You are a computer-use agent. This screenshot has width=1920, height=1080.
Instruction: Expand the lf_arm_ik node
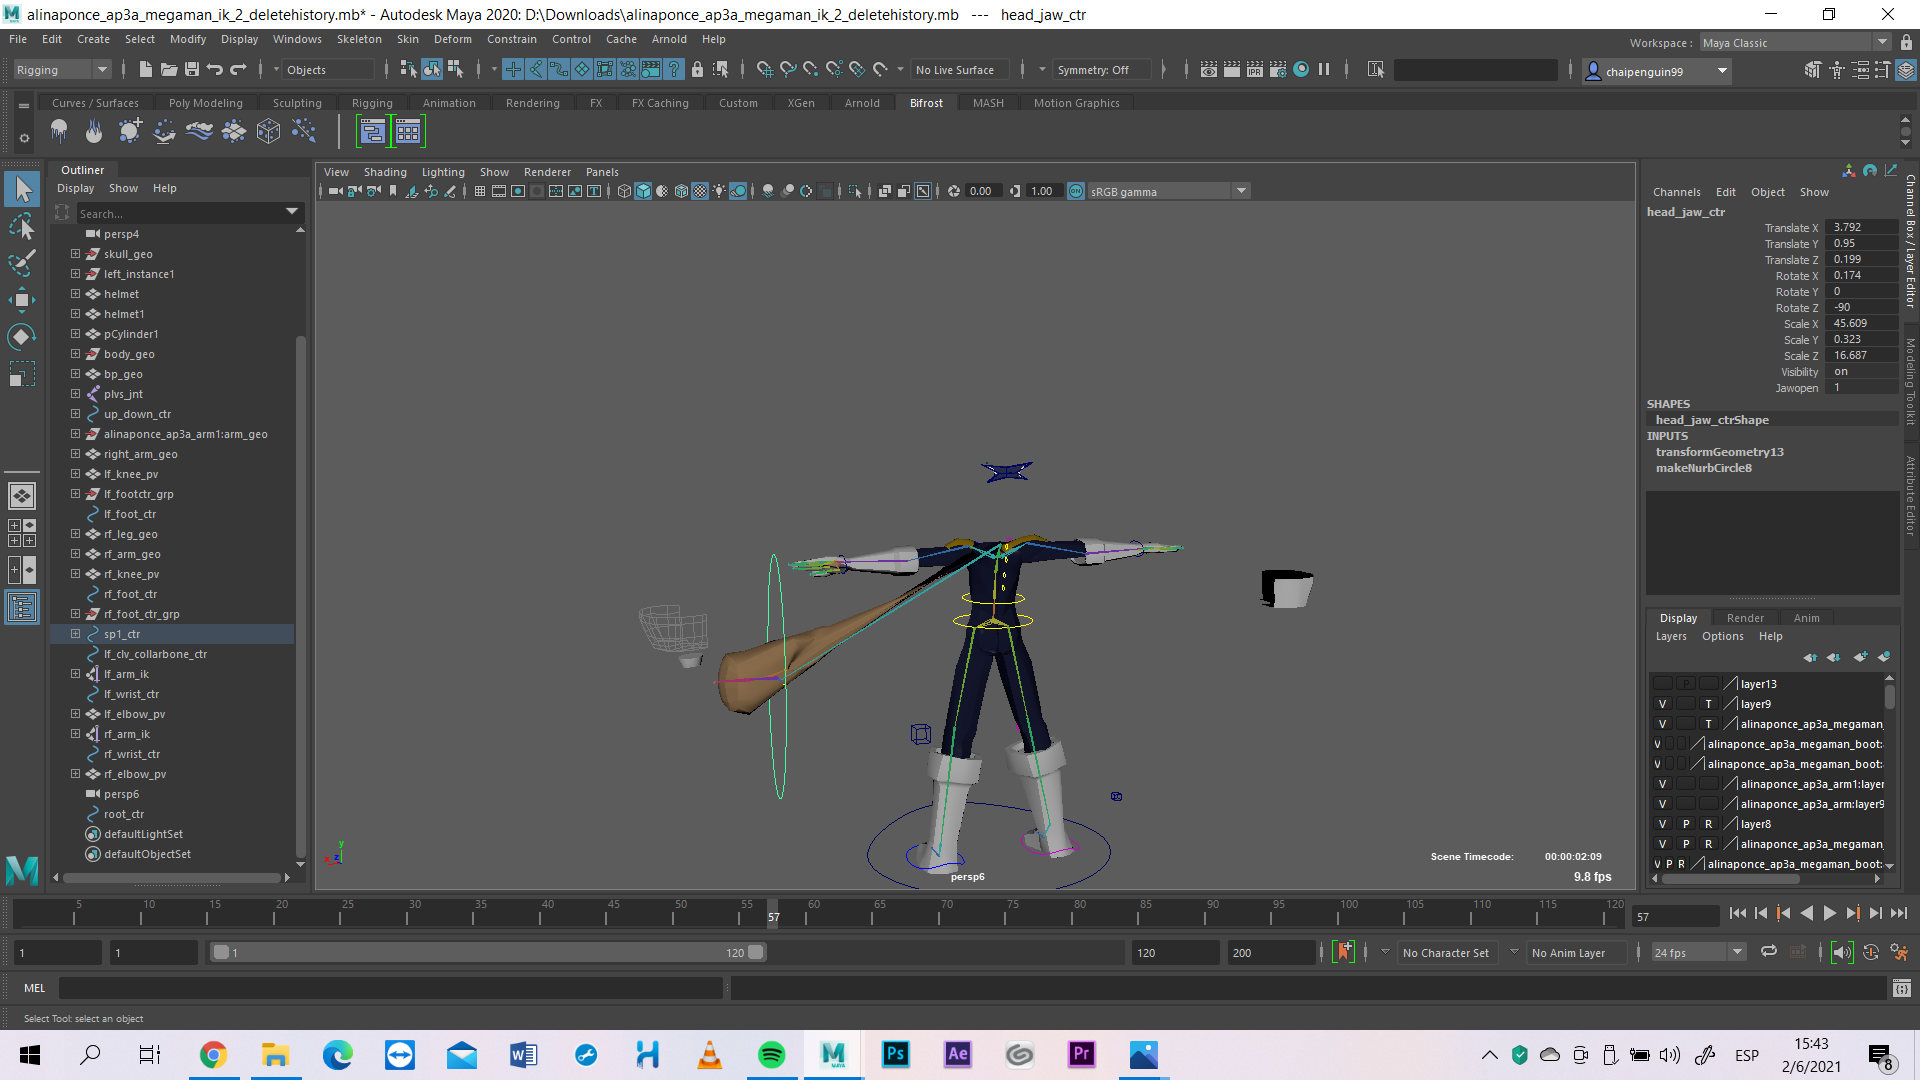point(75,674)
